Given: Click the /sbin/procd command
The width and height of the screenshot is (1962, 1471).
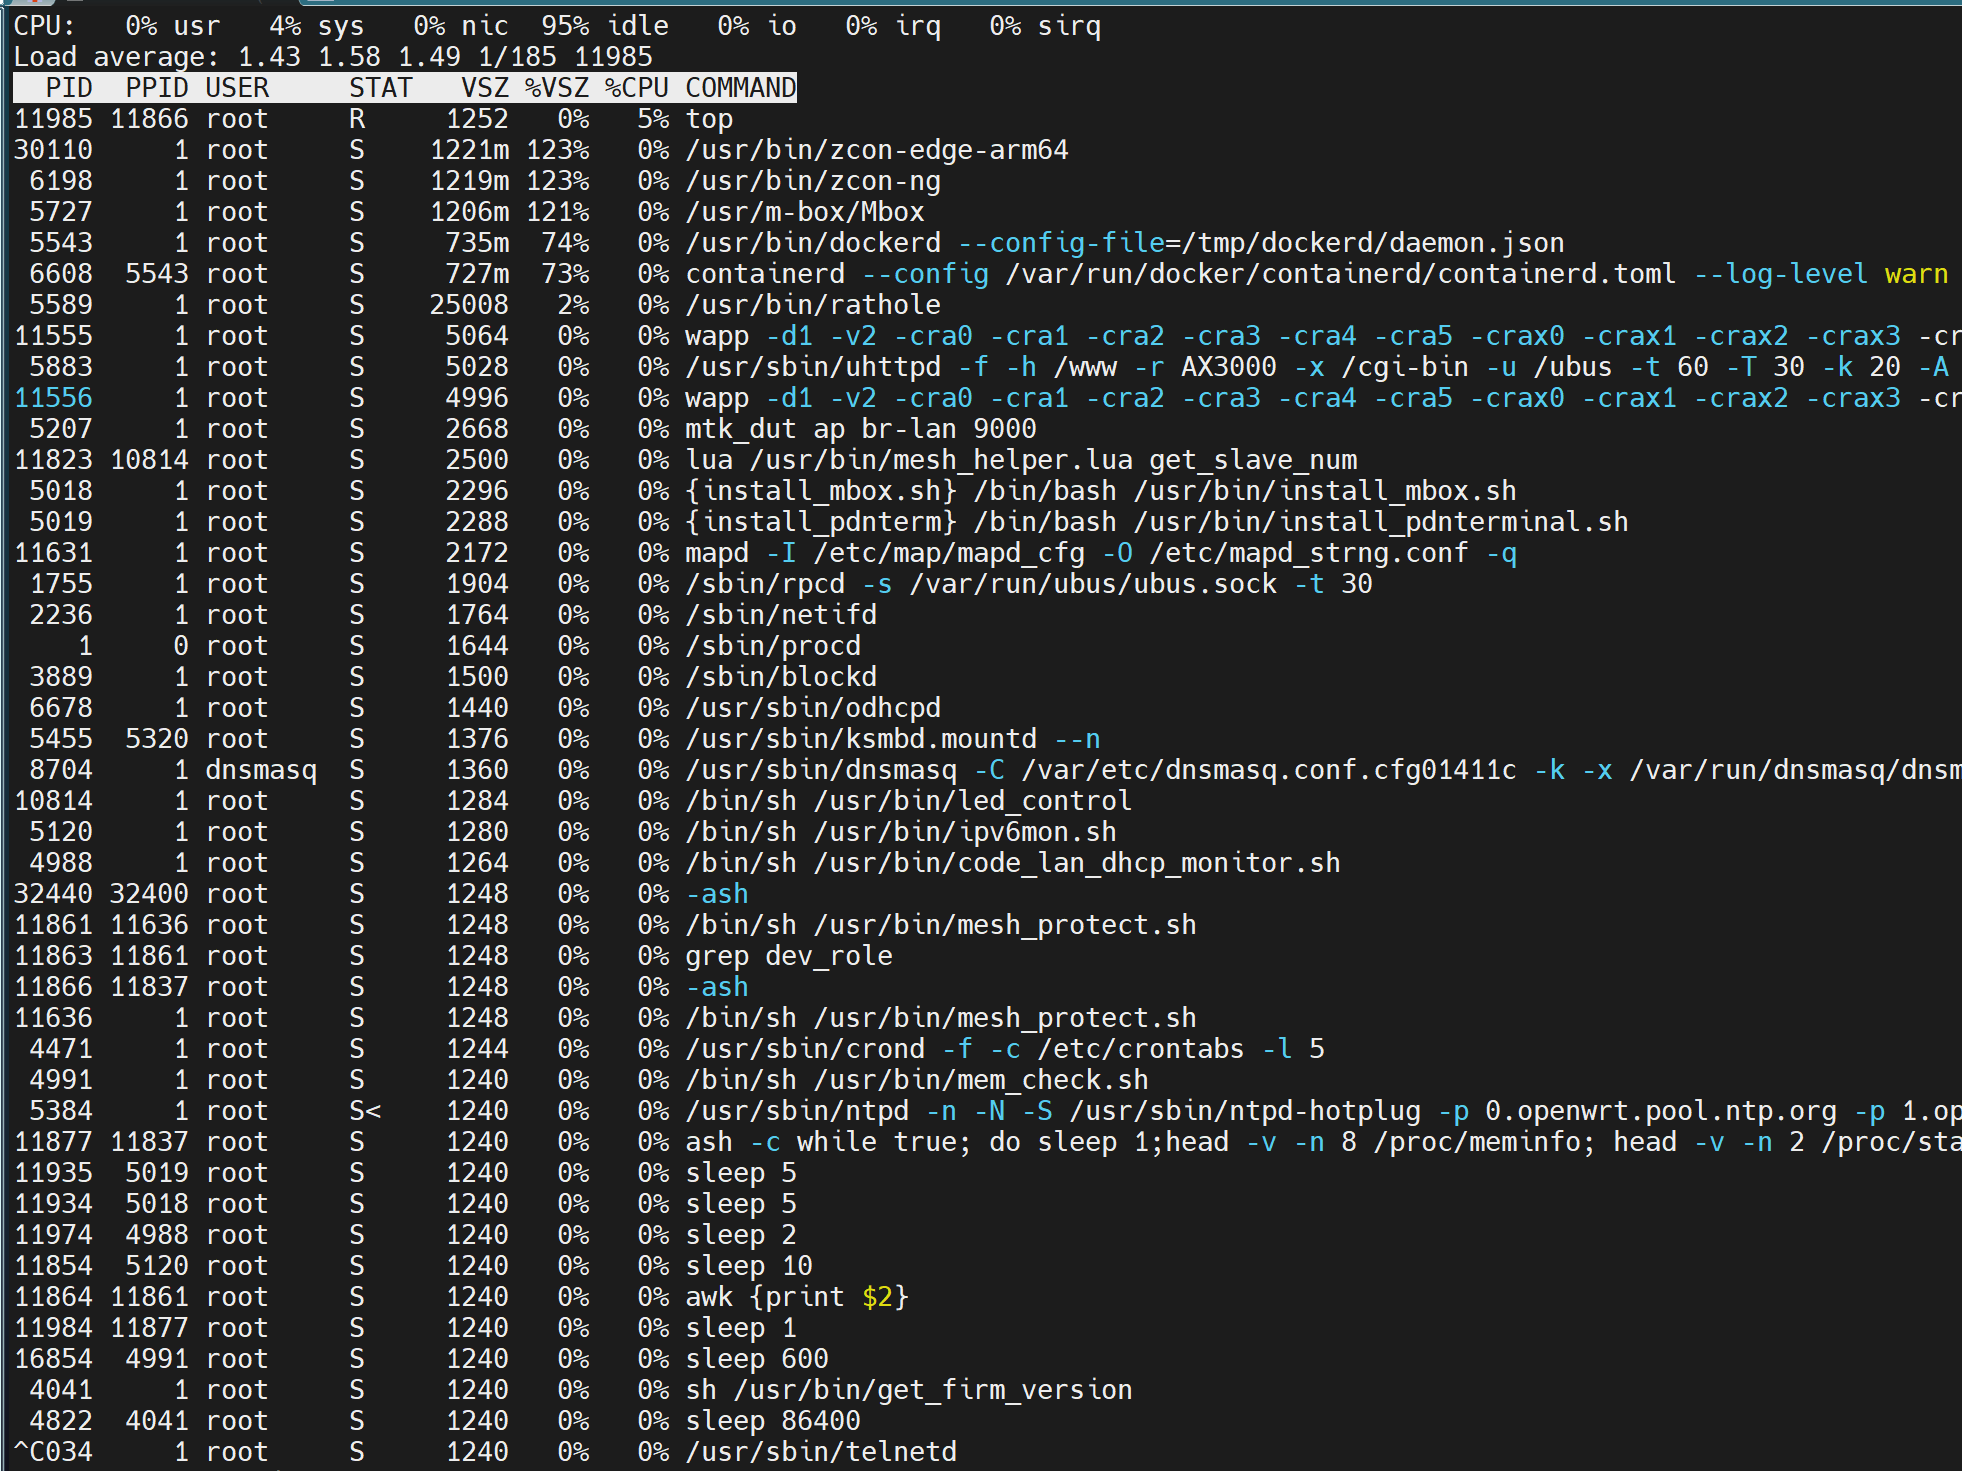Looking at the screenshot, I should pos(772,646).
